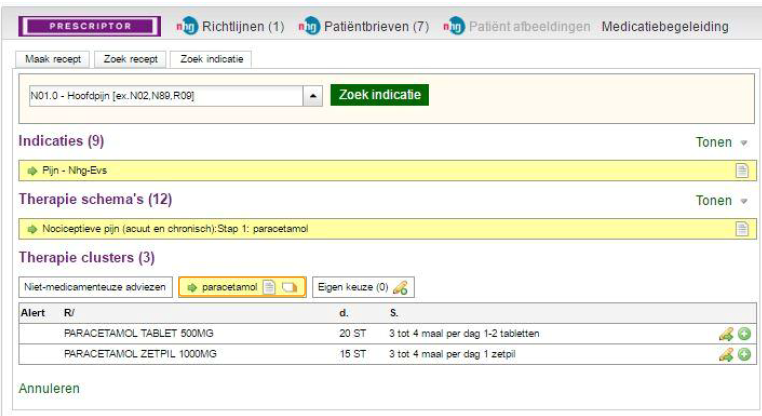The height and width of the screenshot is (416, 762).
Task: Open Medicatiebegeleiding link
Action: tap(665, 26)
